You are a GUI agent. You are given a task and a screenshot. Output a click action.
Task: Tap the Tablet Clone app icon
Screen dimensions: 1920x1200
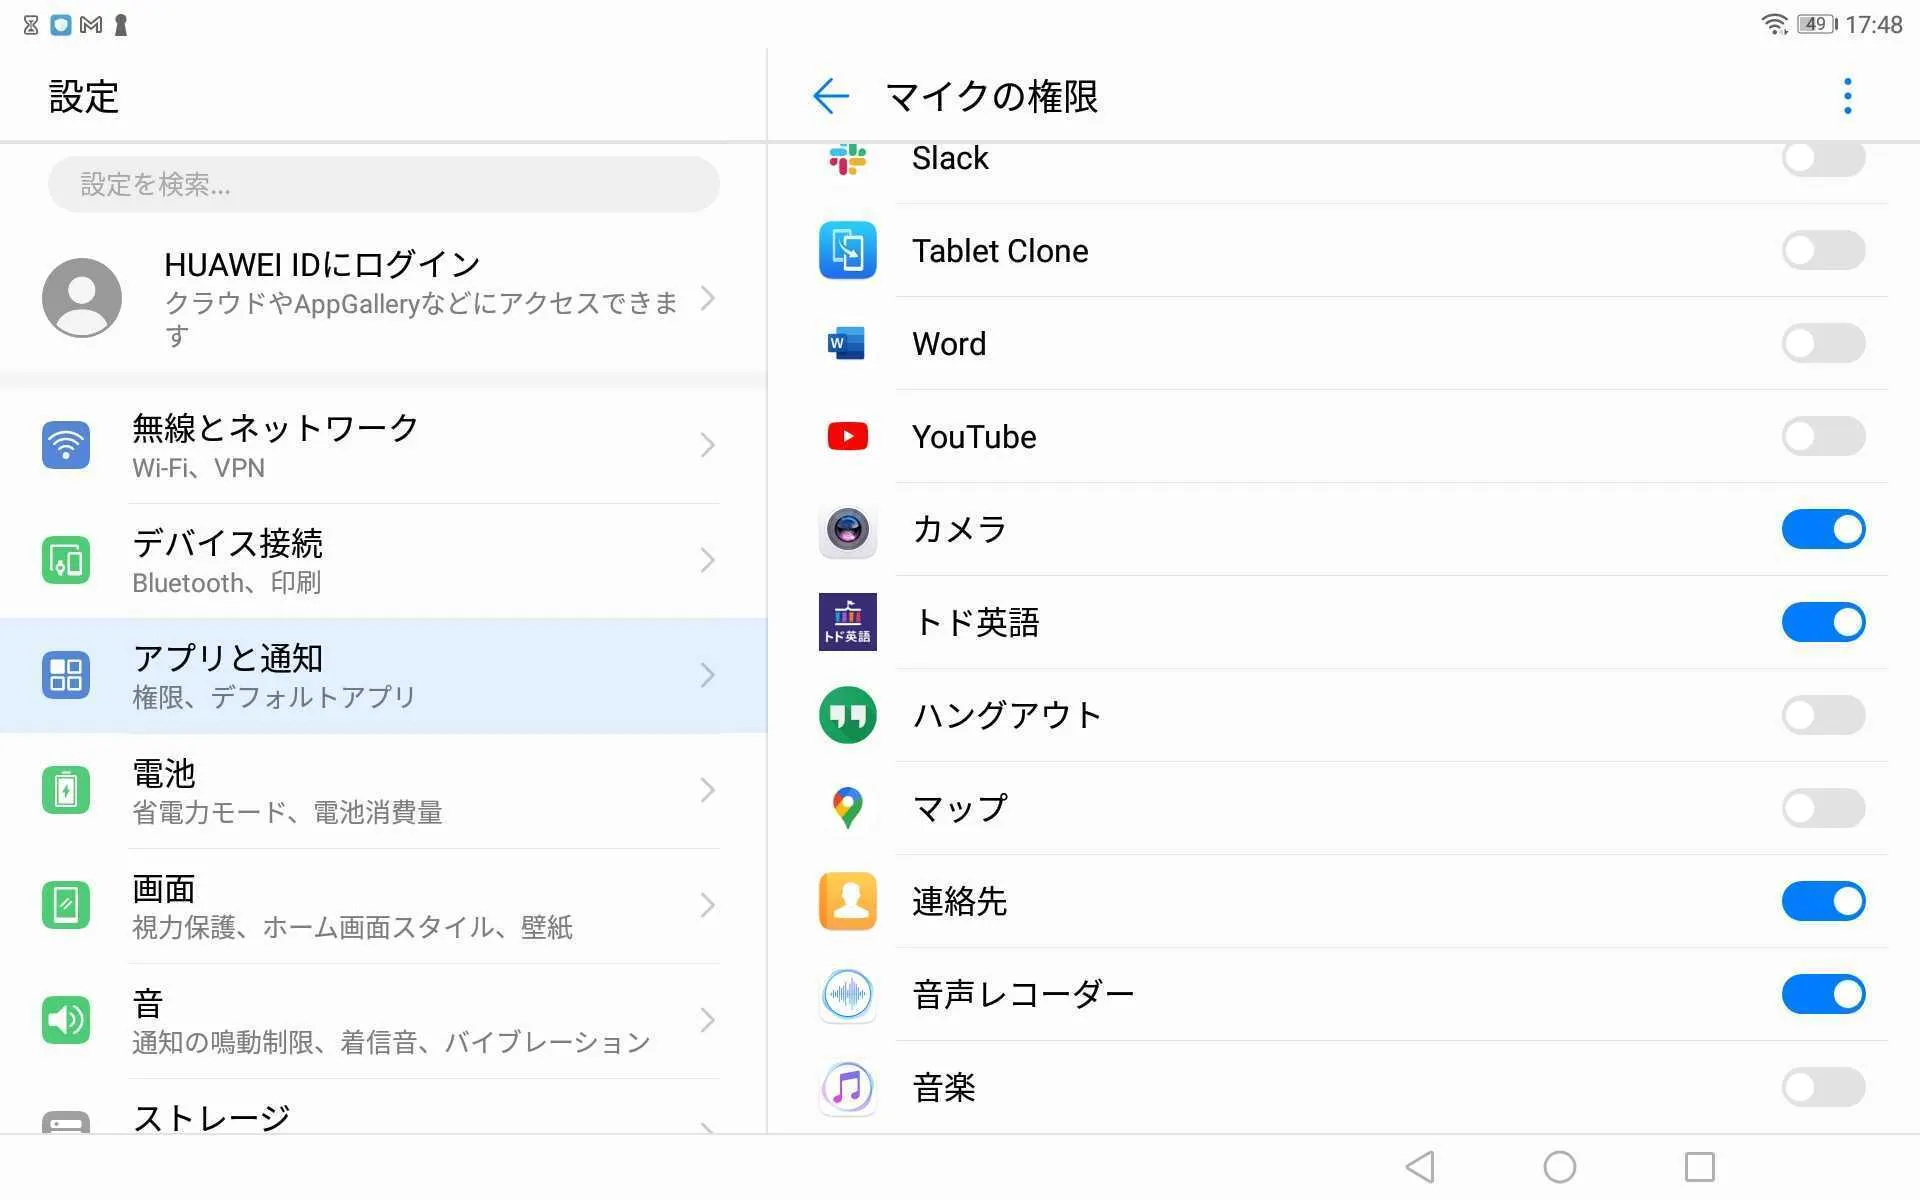click(847, 250)
